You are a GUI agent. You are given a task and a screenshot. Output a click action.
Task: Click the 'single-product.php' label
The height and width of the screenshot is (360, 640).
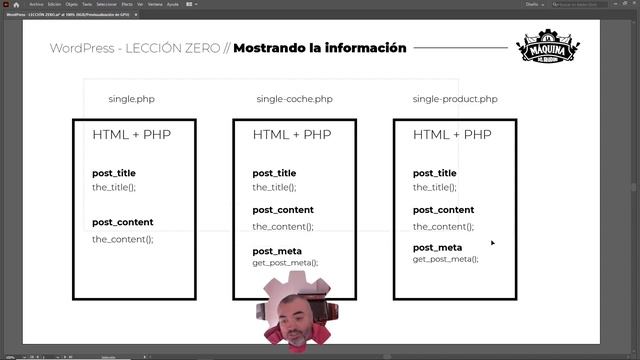(455, 99)
